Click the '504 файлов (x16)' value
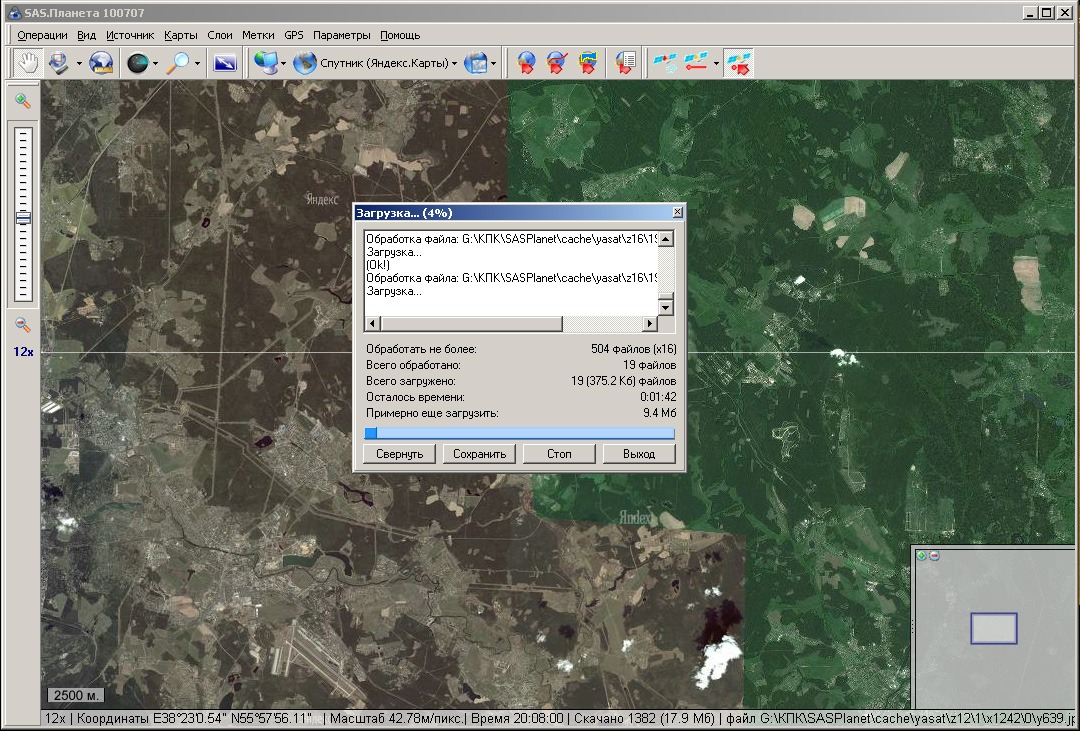Viewport: 1080px width, 731px height. point(634,349)
